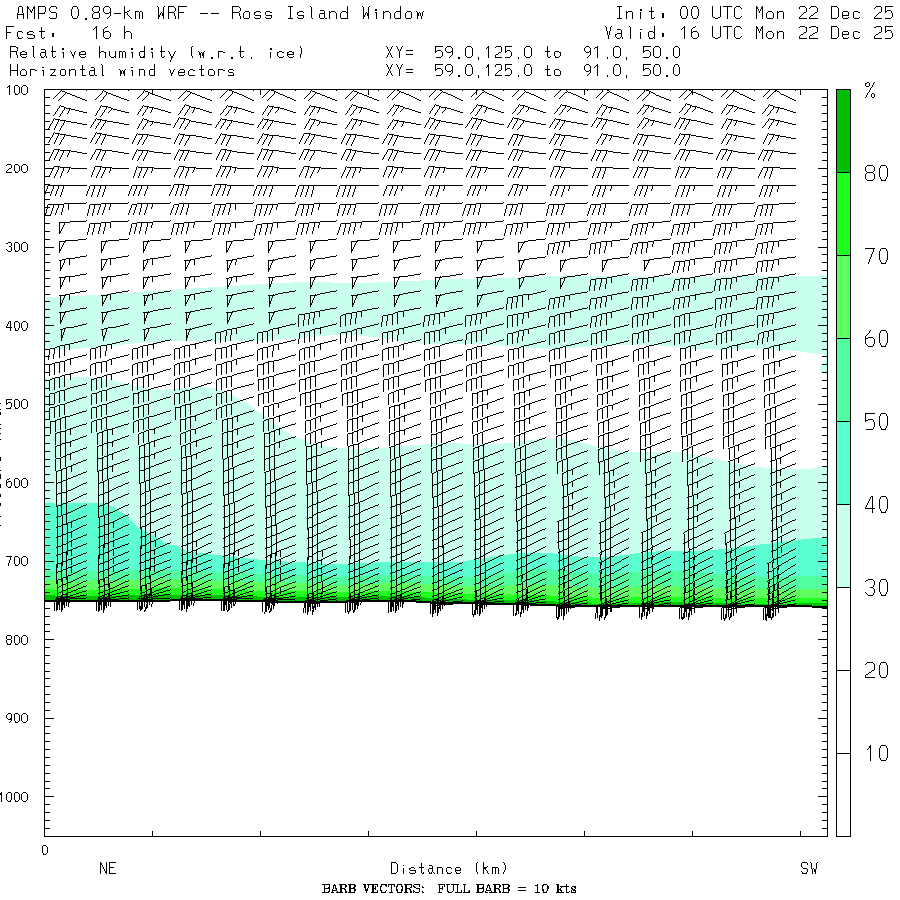
Task: Click the 50 colorbar tick label
Action: coord(876,422)
